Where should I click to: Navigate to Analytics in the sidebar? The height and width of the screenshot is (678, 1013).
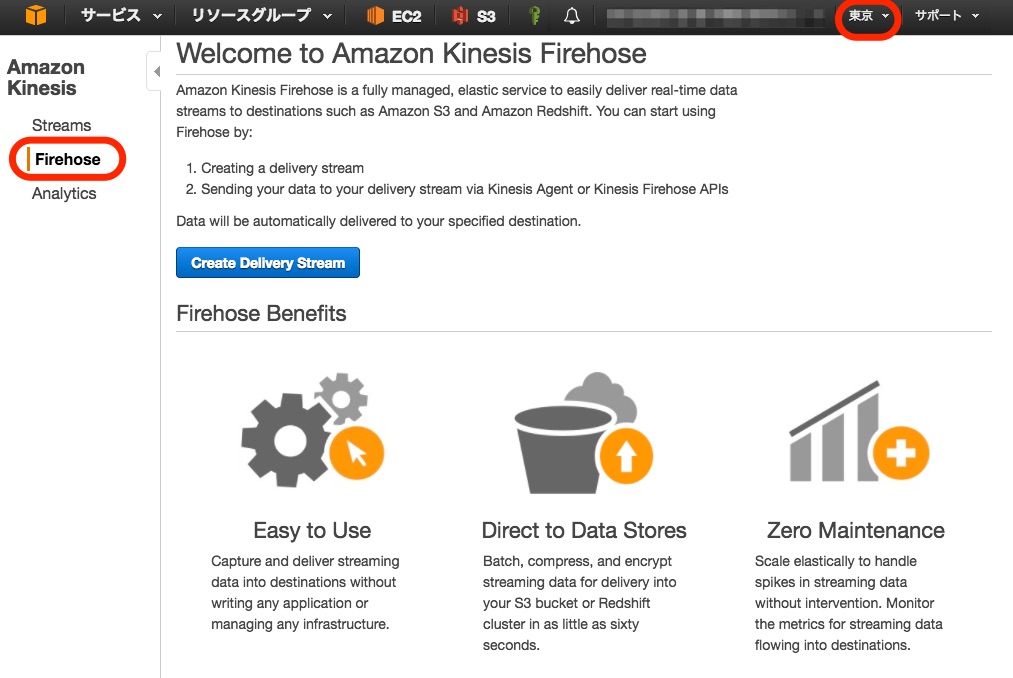click(64, 193)
